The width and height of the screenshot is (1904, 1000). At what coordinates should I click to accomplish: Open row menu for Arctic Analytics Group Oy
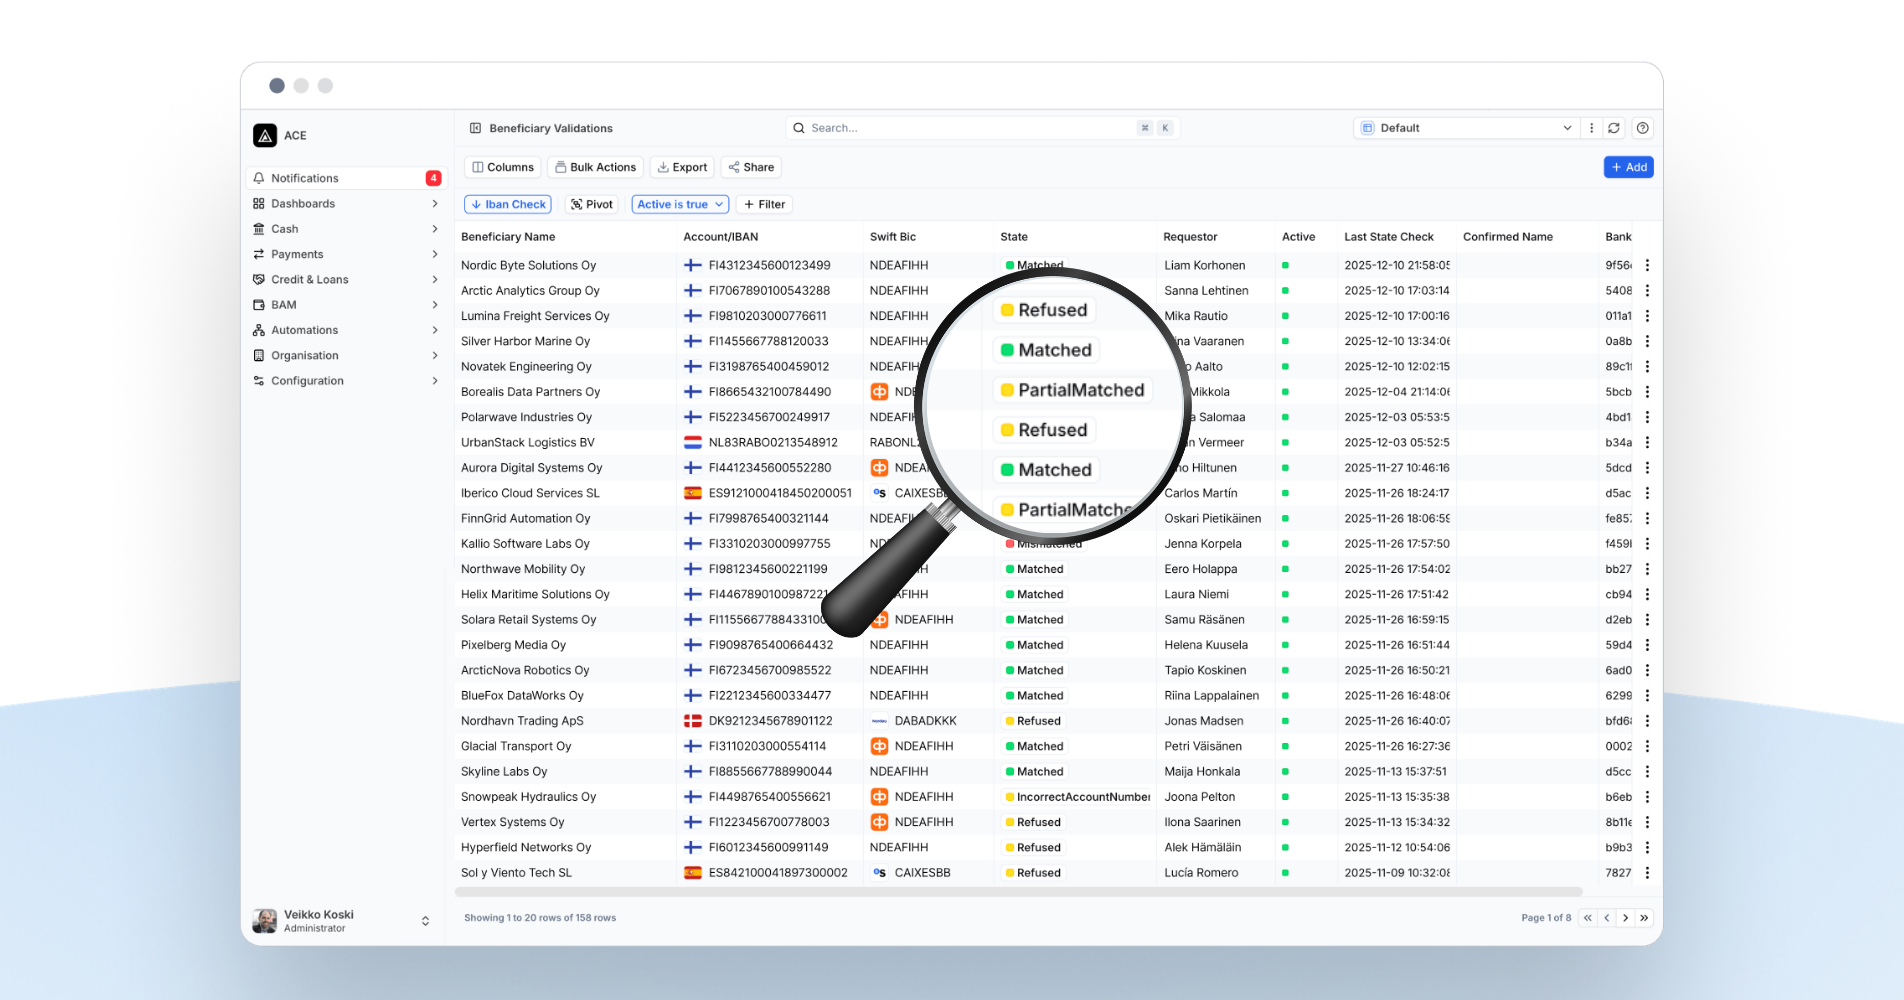1647,291
